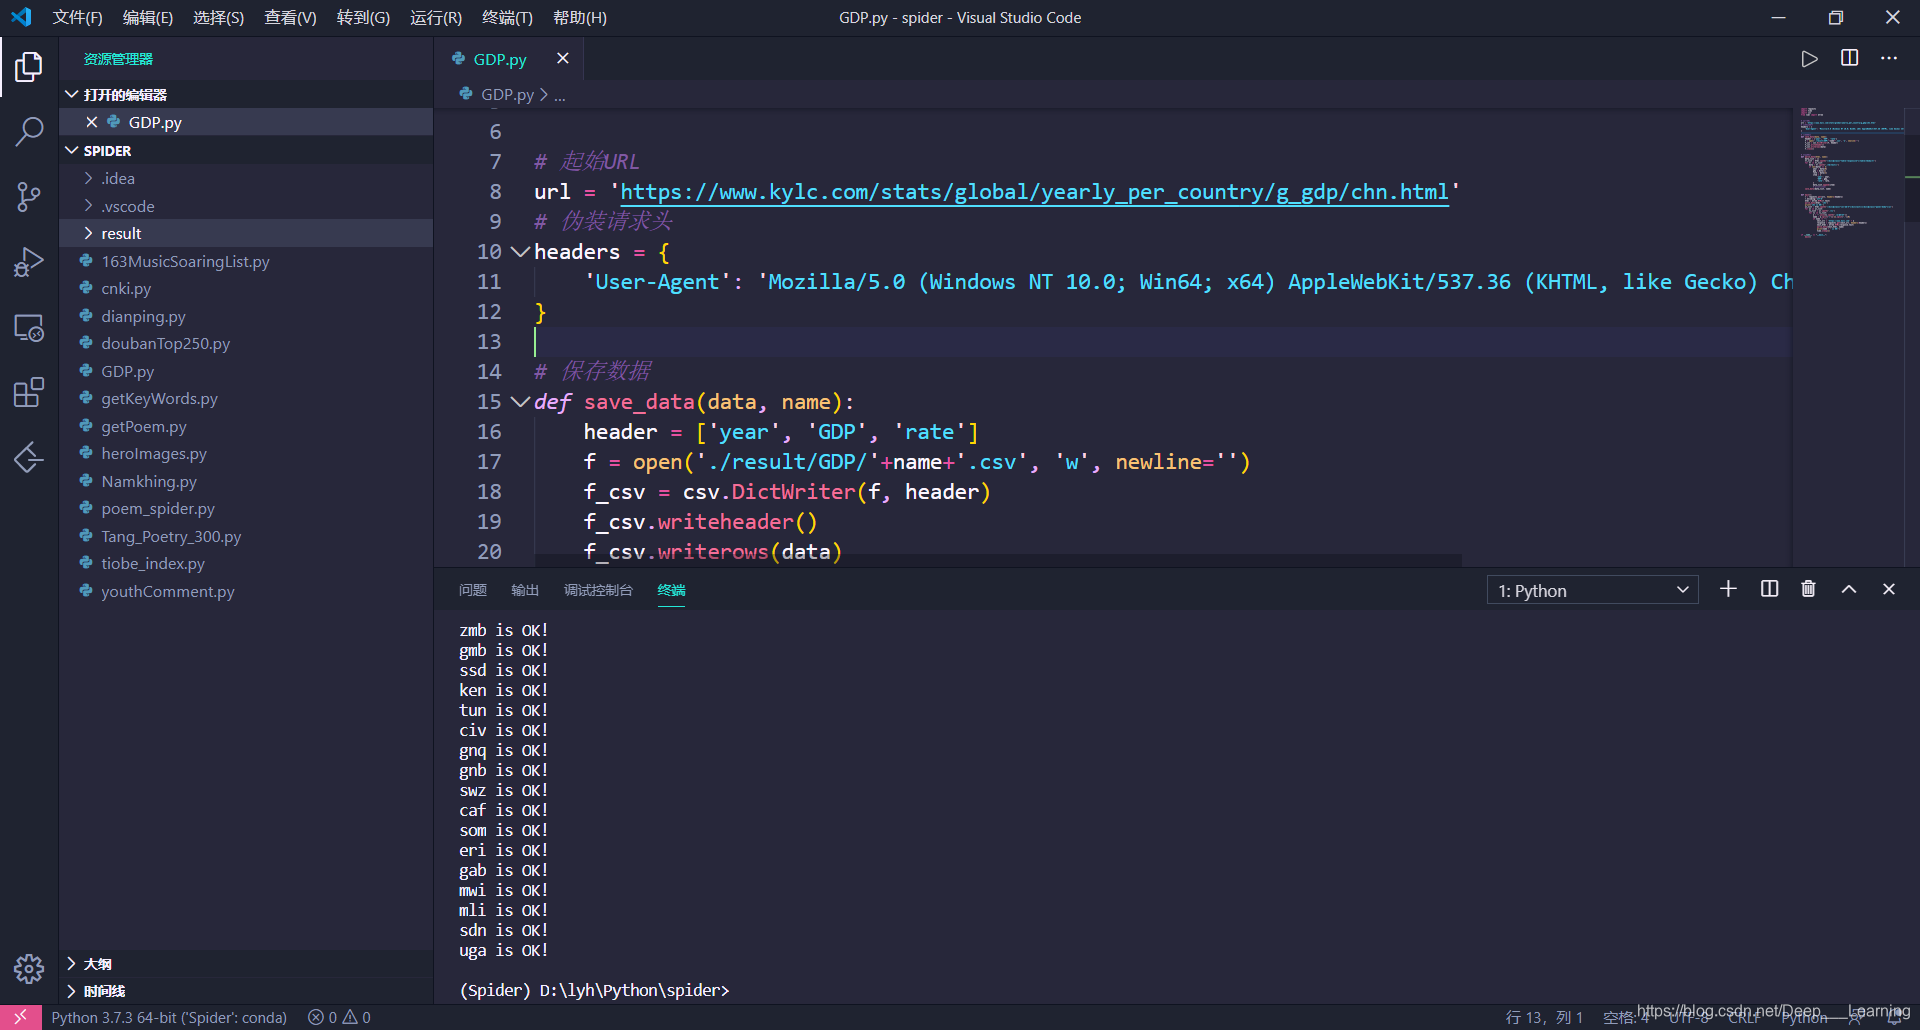
Task: Open the bottom activity bar test/deploy icon
Action: (29, 458)
